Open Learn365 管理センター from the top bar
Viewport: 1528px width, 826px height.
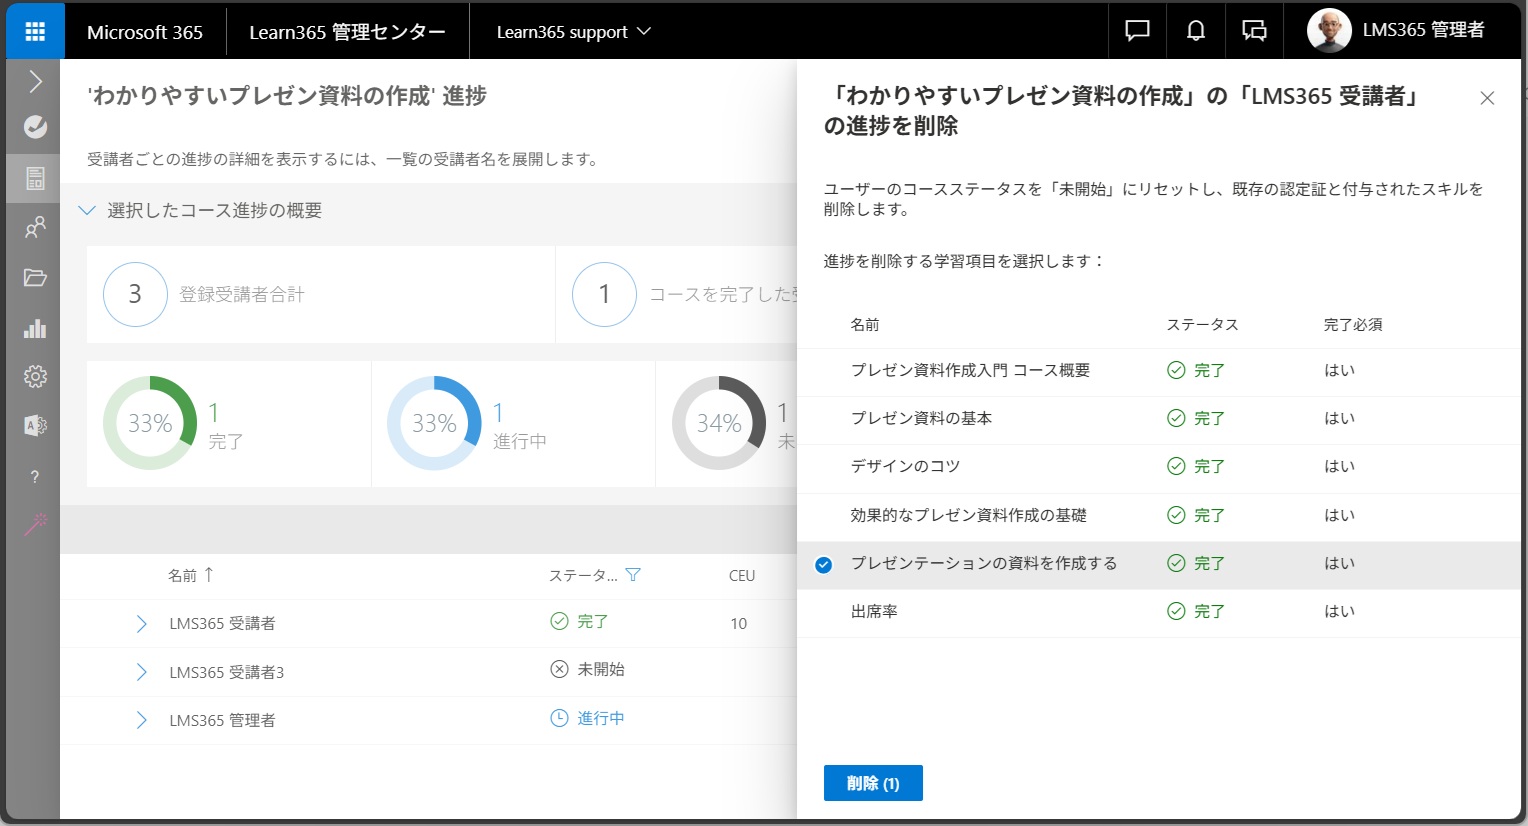click(x=347, y=32)
